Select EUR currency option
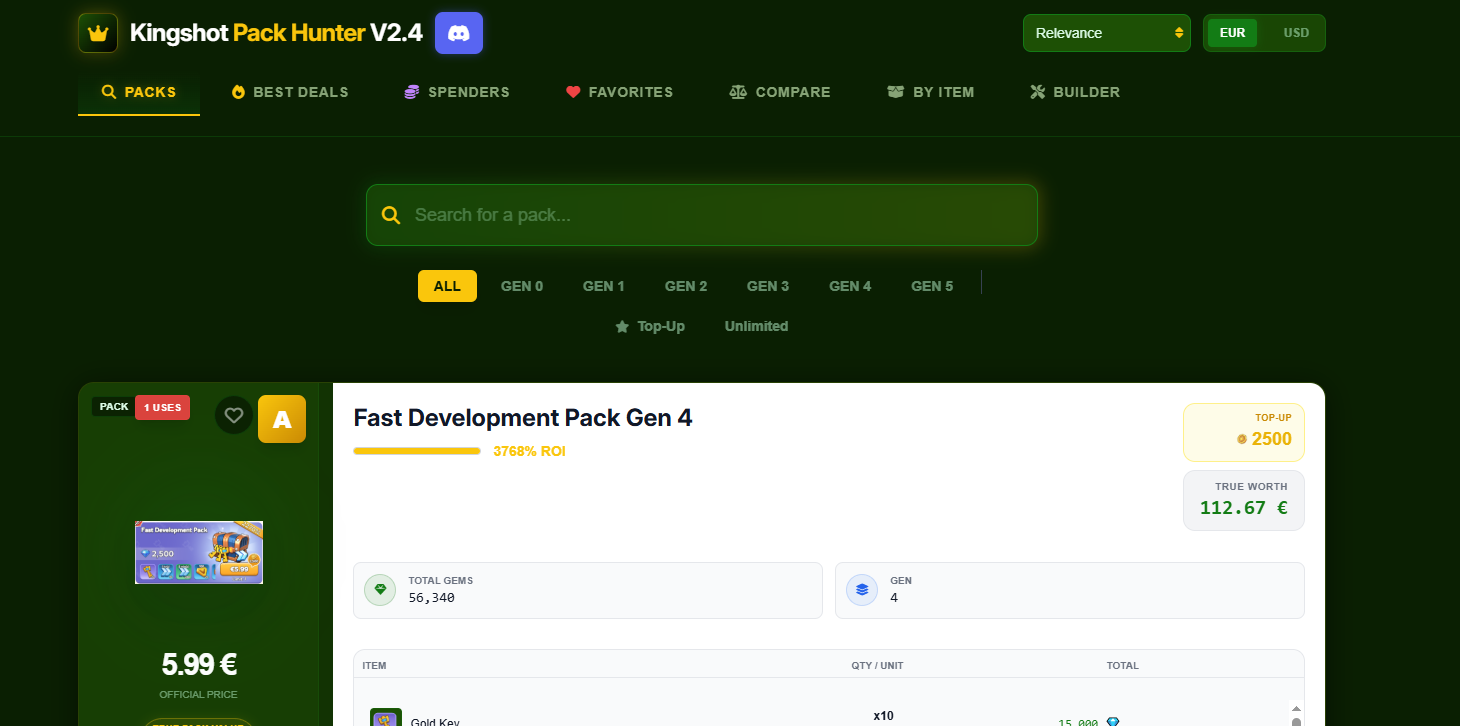1460x726 pixels. (1232, 33)
